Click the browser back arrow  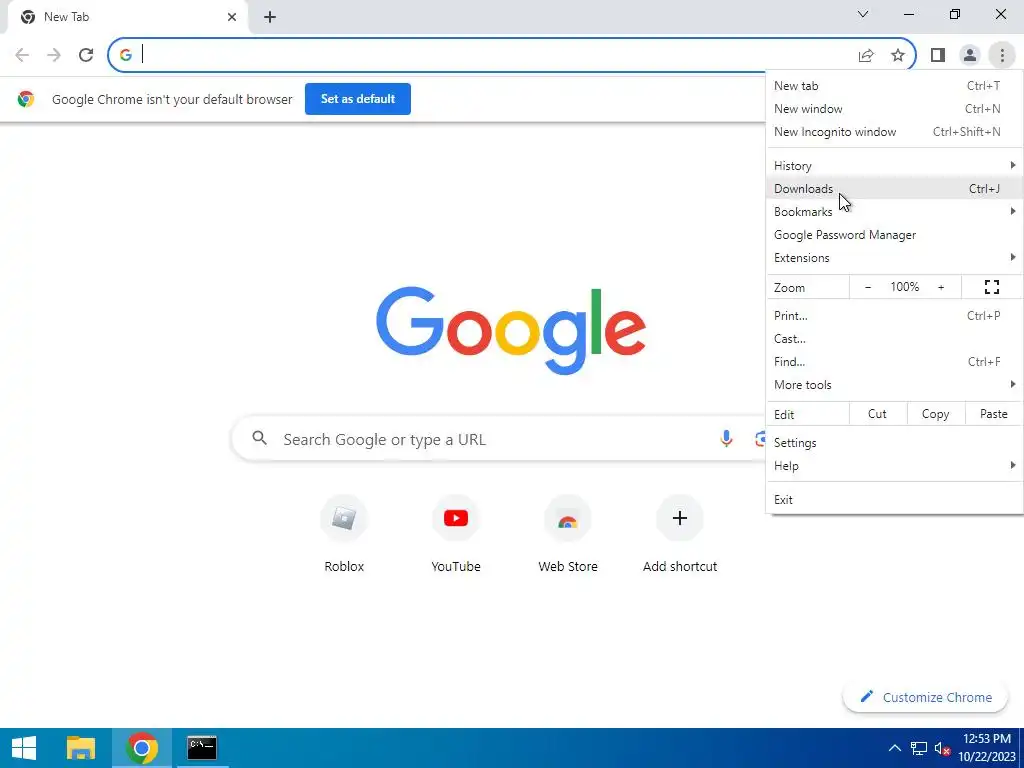tap(22, 55)
